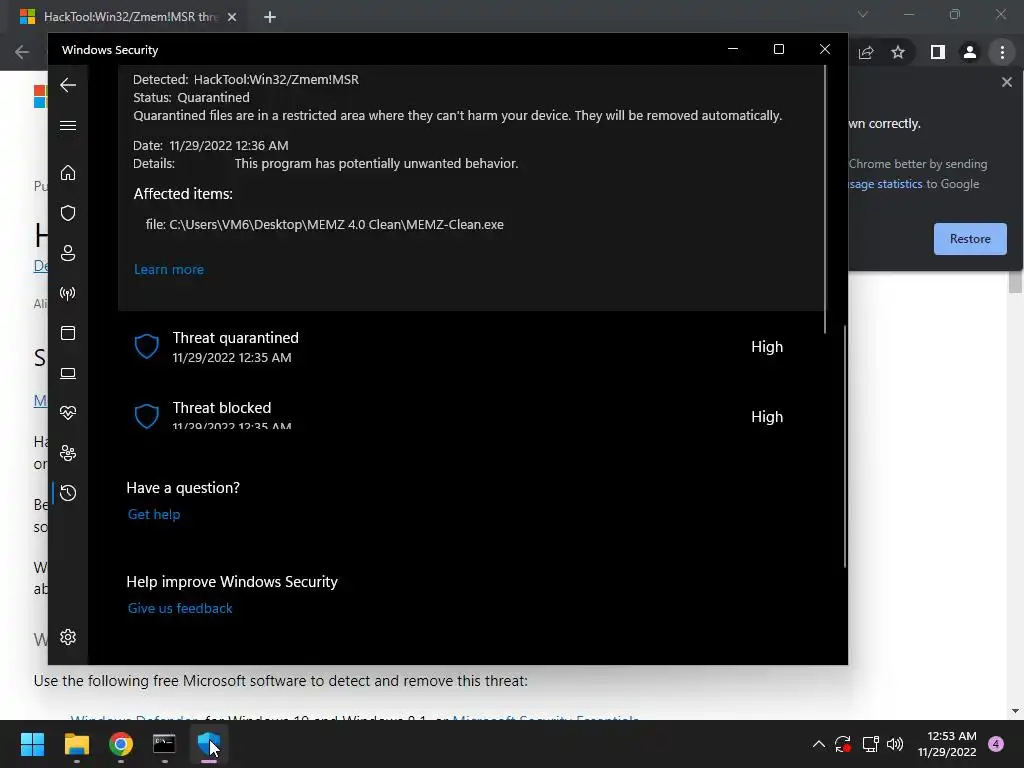The height and width of the screenshot is (768, 1024).
Task: Open Firewall & network protection icon
Action: (x=68, y=293)
